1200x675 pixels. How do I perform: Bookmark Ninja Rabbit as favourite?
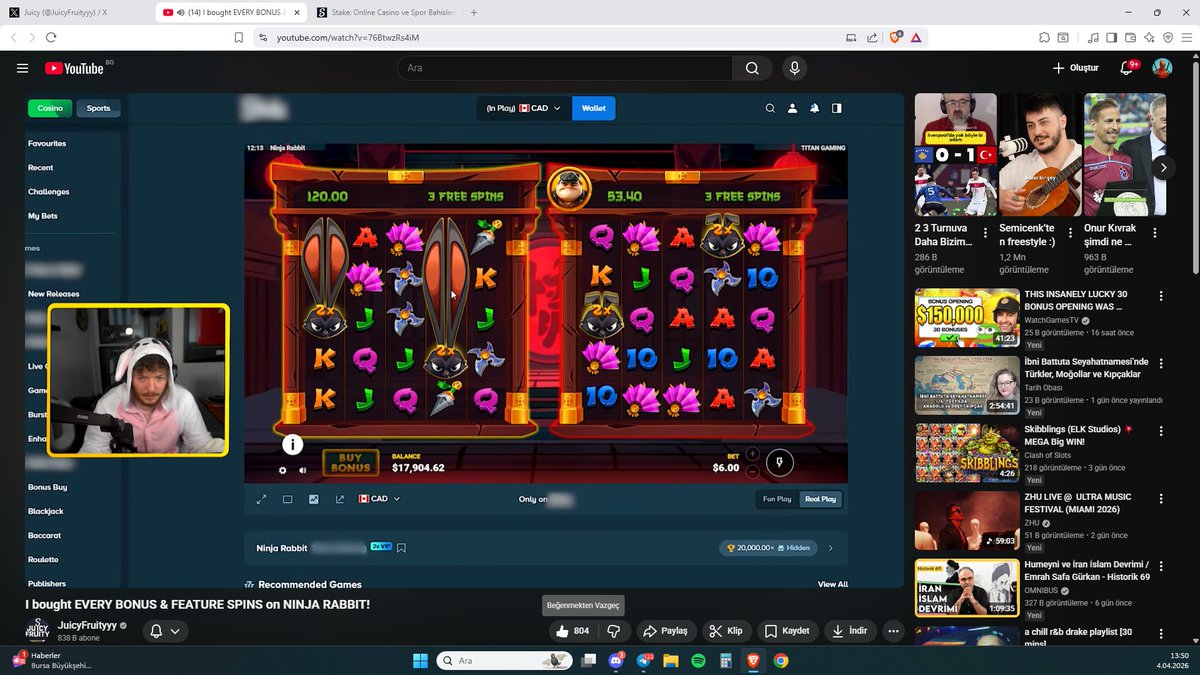coord(401,548)
